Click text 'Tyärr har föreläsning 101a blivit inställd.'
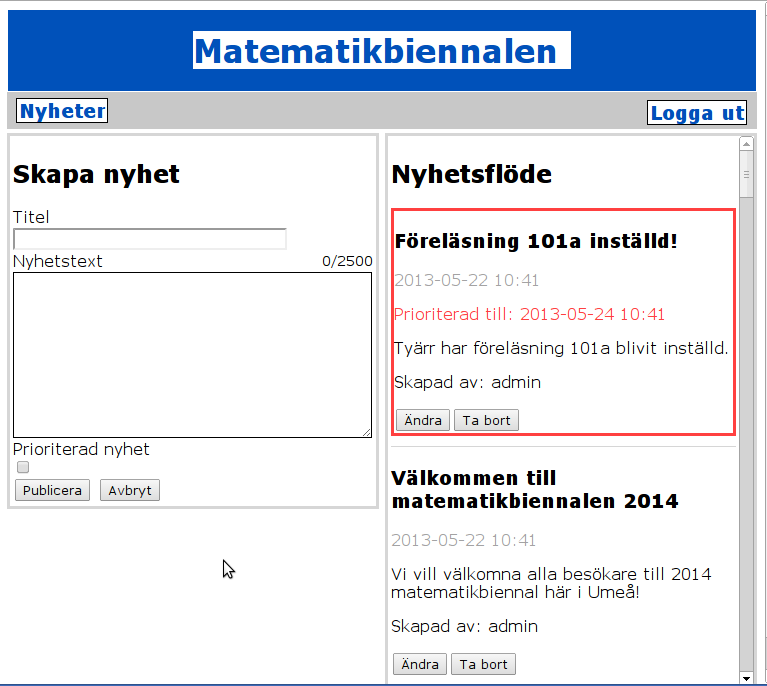 pyautogui.click(x=561, y=348)
